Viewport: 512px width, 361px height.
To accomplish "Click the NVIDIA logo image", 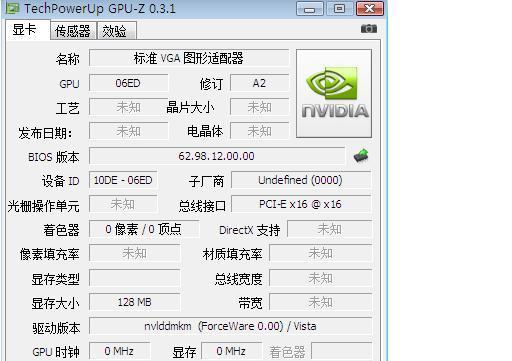I will [334, 93].
